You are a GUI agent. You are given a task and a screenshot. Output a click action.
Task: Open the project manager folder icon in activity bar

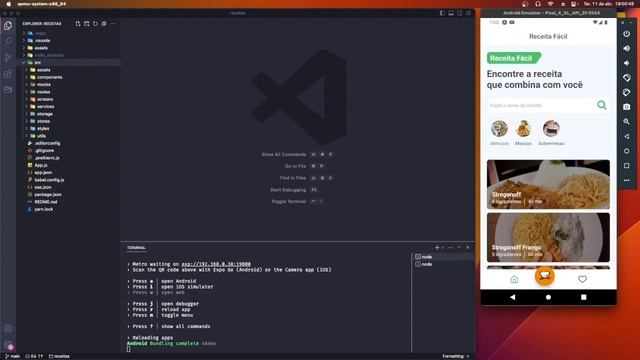tap(8, 89)
